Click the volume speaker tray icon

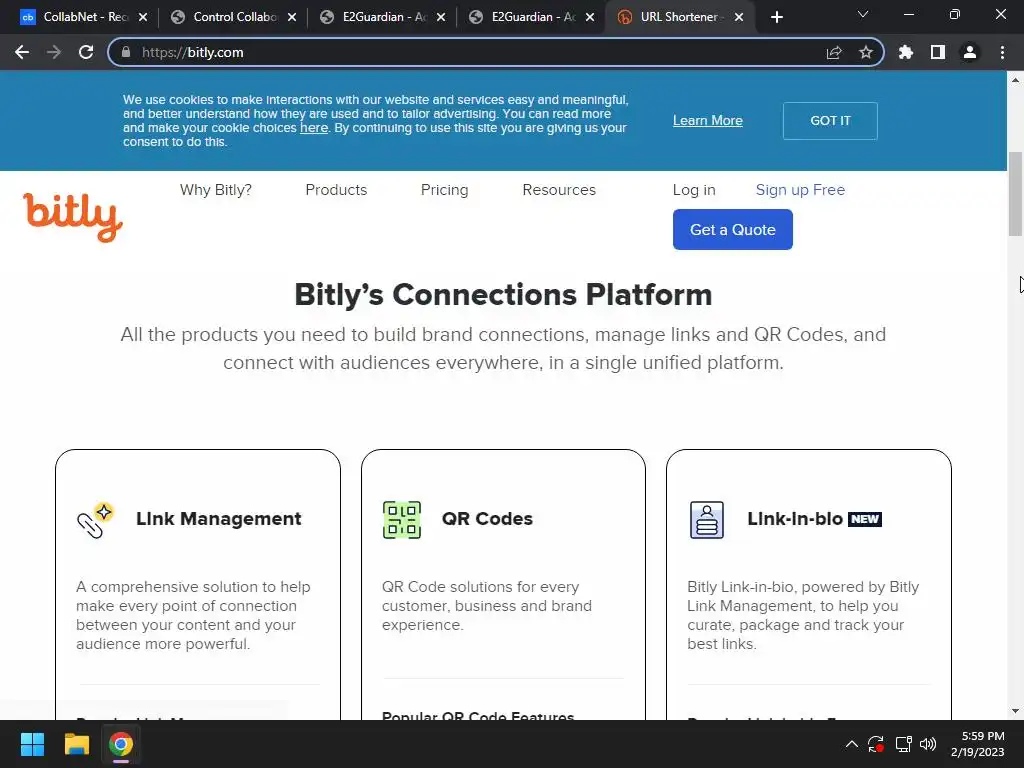tap(928, 744)
